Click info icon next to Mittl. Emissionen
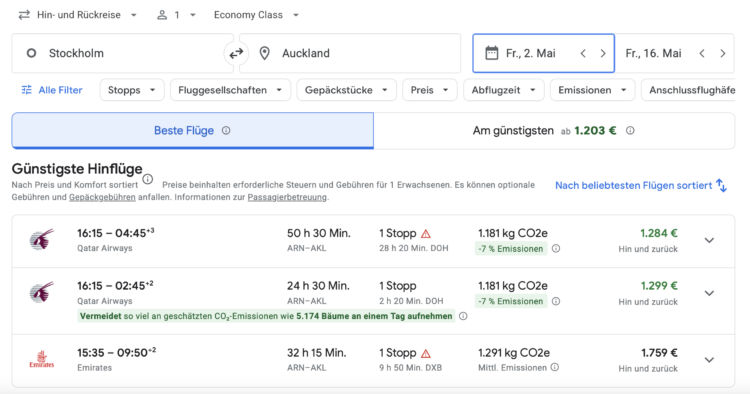This screenshot has width=750, height=394. [554, 367]
